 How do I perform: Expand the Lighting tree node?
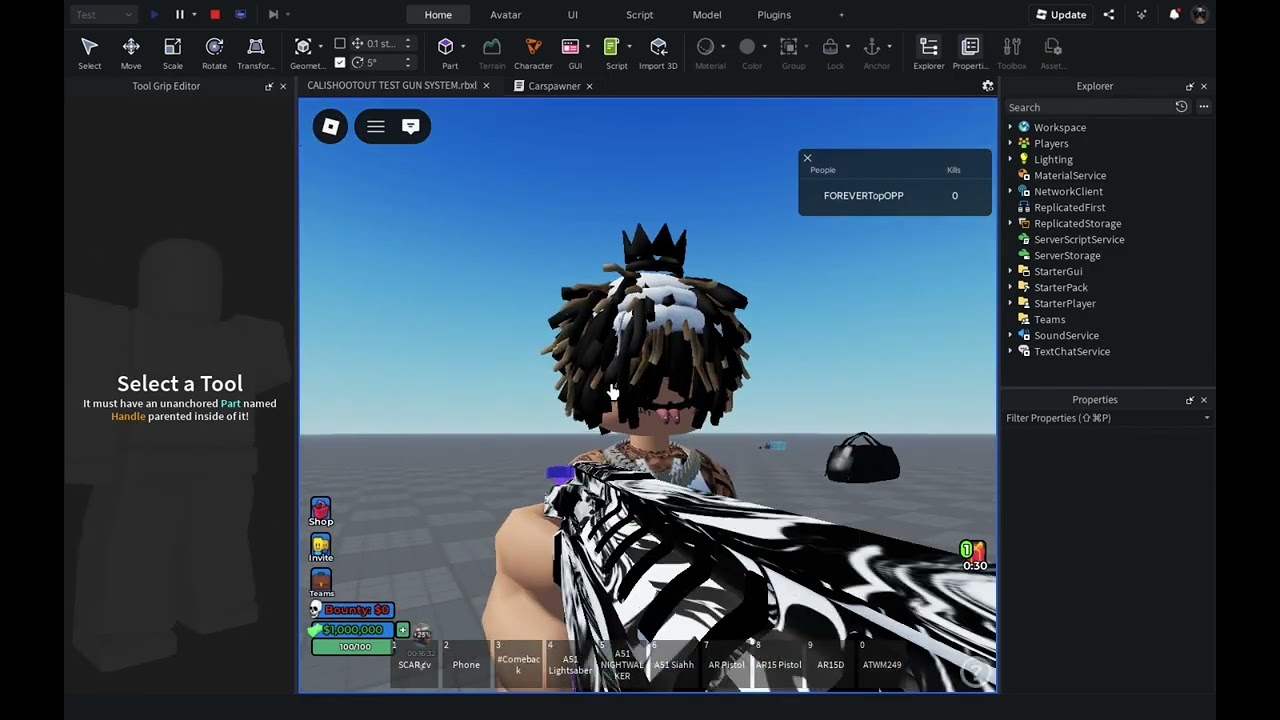pyautogui.click(x=1010, y=159)
